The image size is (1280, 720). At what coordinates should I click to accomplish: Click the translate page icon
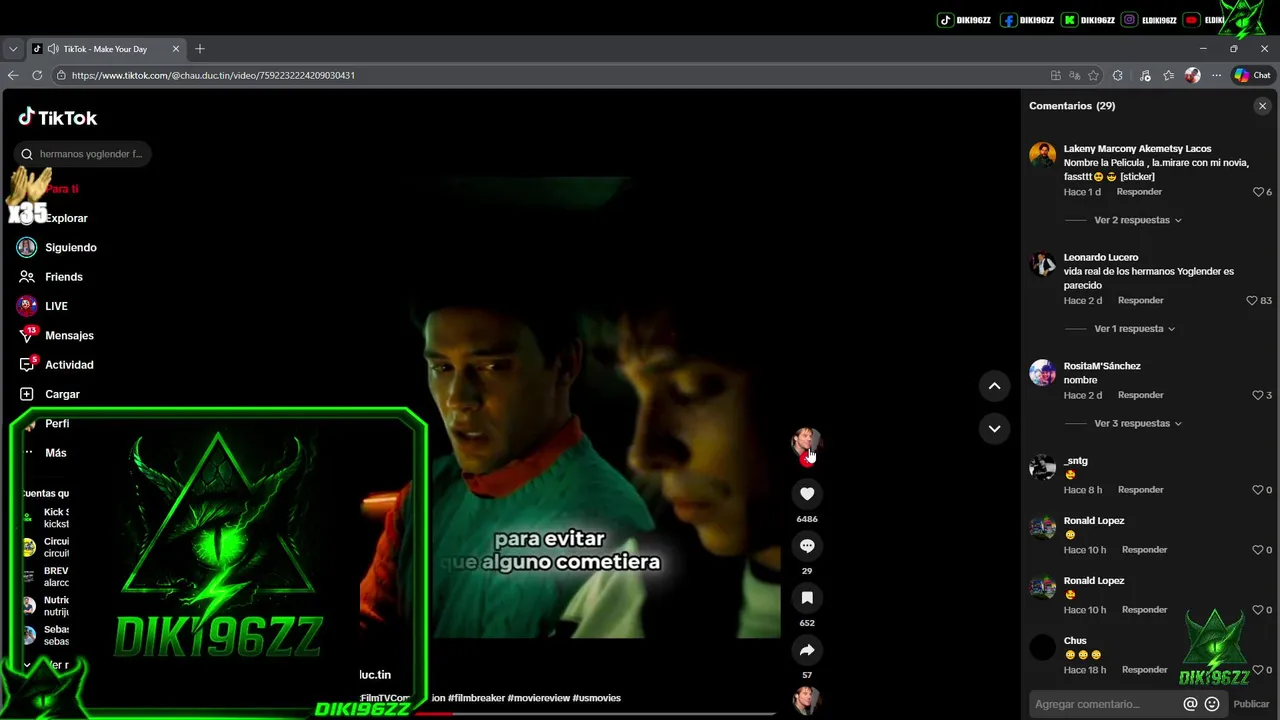(x=1074, y=75)
